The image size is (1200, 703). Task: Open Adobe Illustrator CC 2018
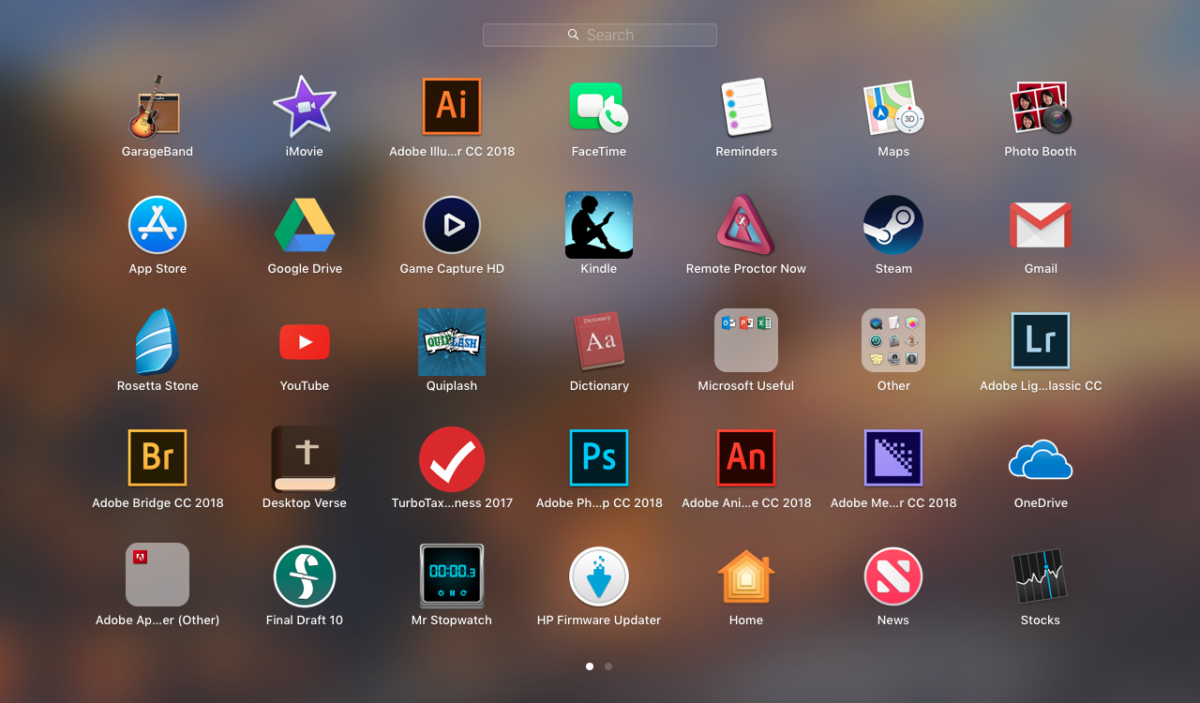tap(451, 107)
